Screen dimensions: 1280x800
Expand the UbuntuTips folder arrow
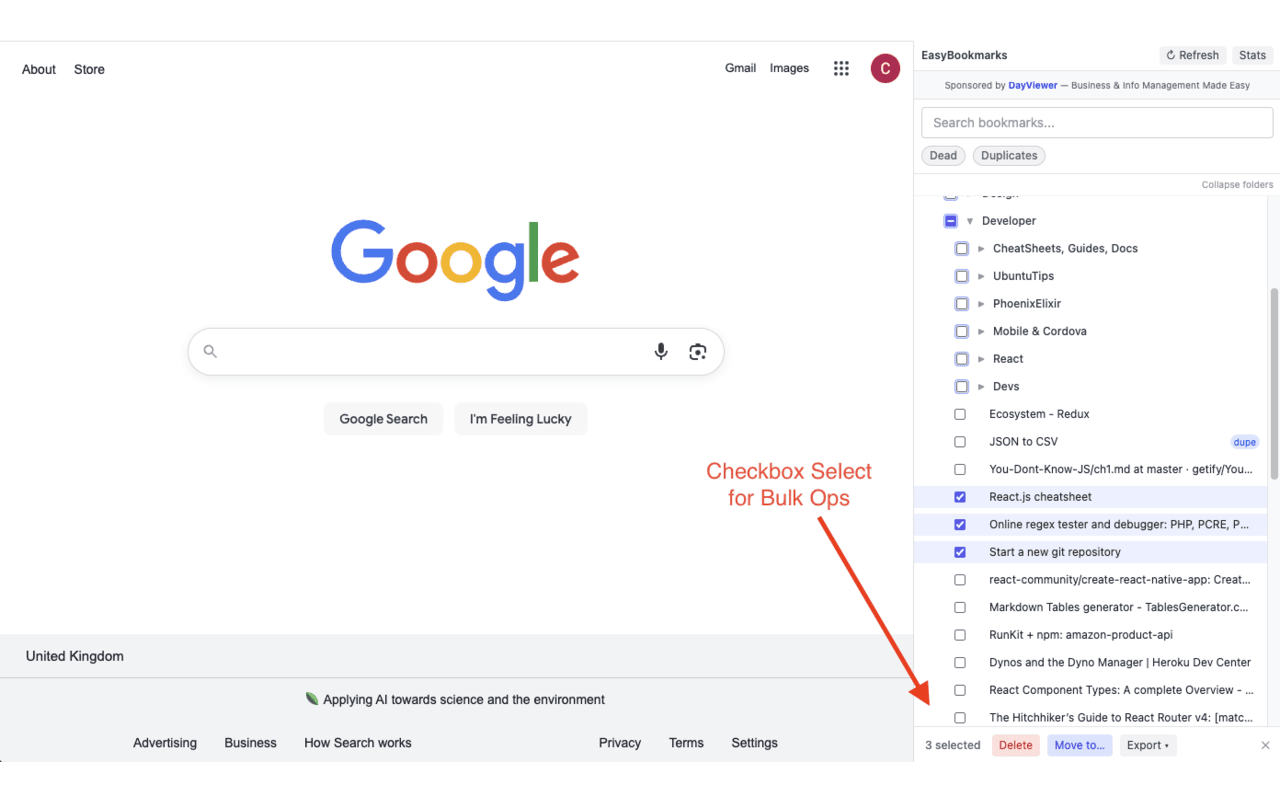[981, 276]
